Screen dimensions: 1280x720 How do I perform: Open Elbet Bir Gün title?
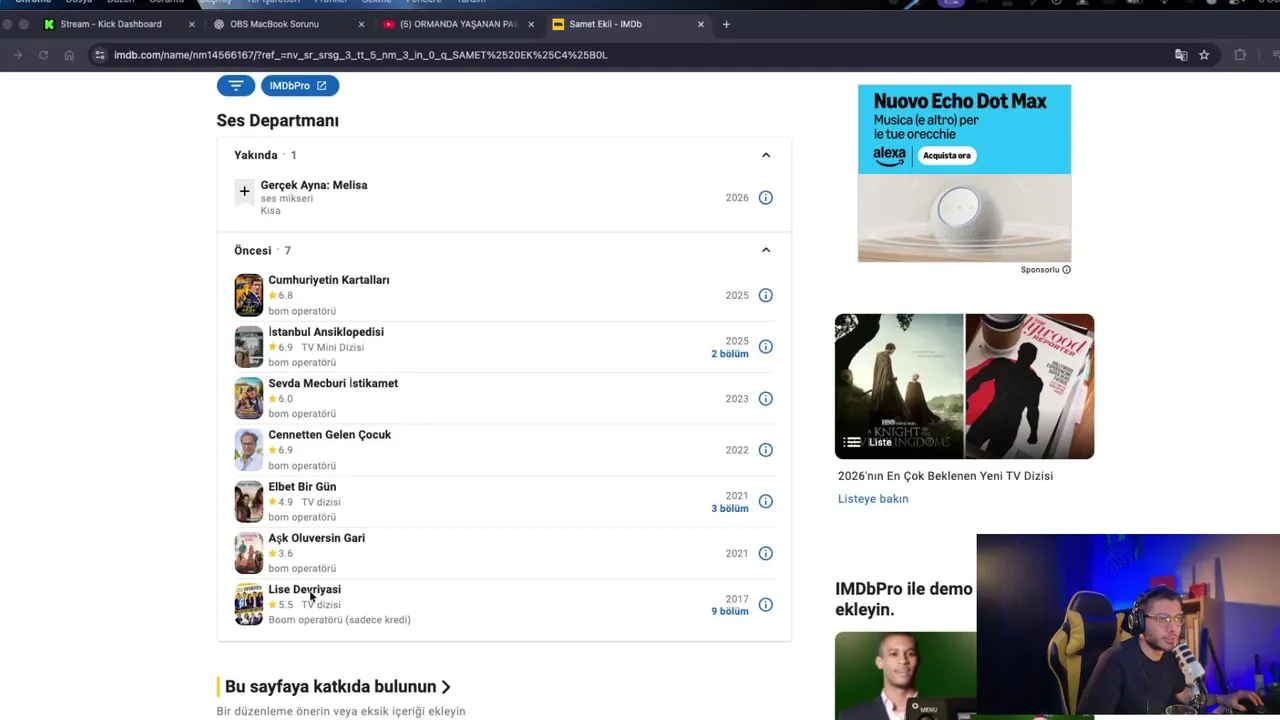302,487
